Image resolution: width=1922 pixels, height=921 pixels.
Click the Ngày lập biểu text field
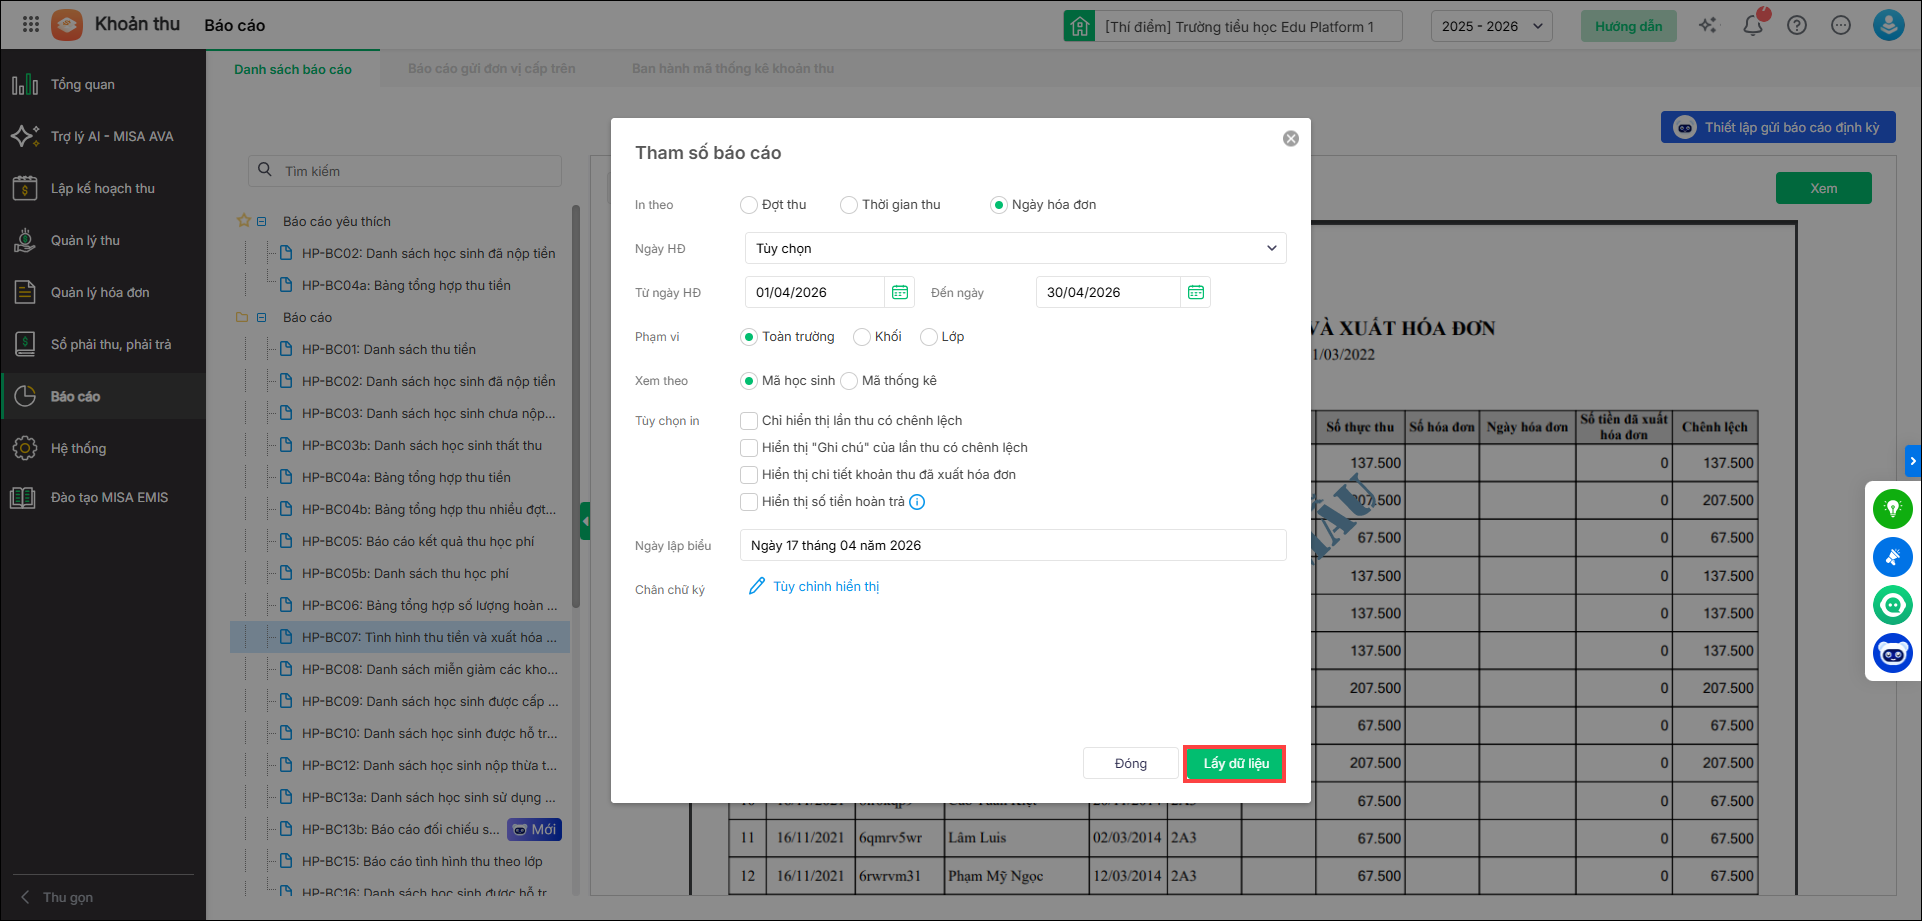click(1012, 545)
